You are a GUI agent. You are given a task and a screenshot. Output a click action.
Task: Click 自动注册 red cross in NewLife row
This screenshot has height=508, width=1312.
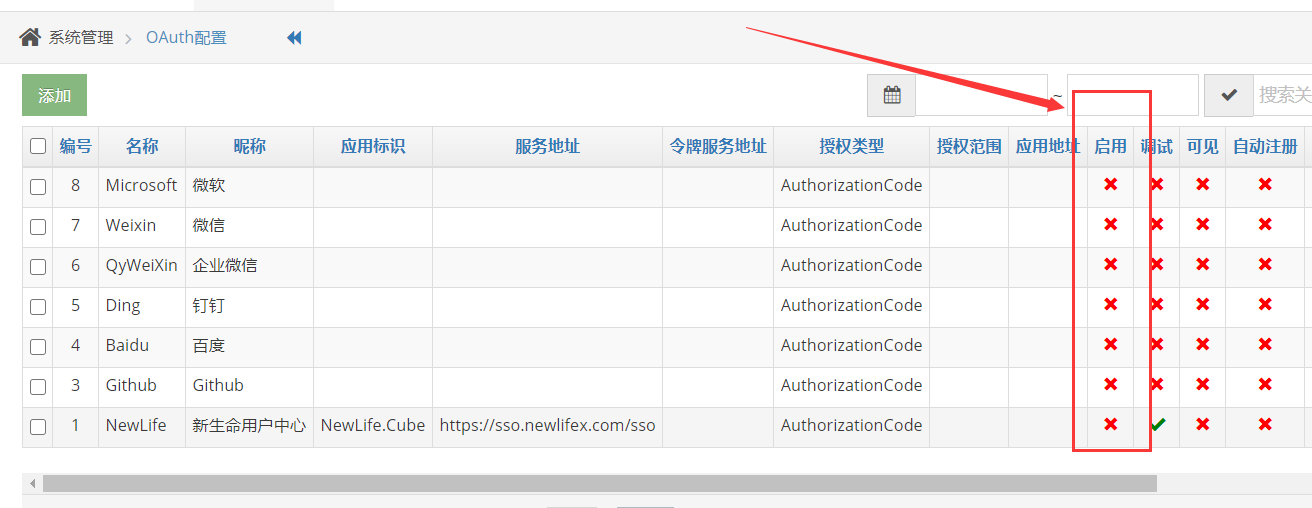pos(1265,425)
